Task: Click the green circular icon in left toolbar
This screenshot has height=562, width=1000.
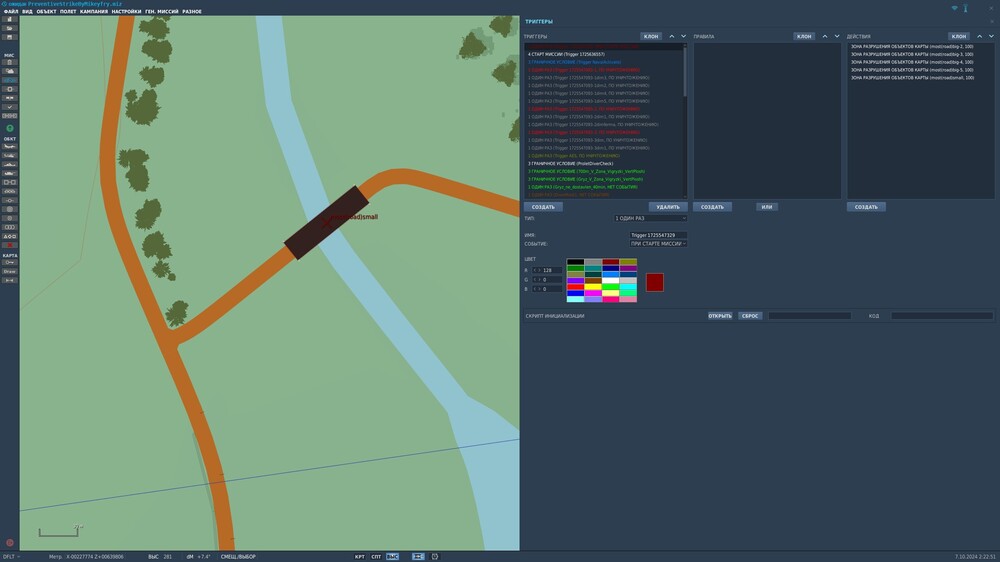Action: (x=10, y=128)
